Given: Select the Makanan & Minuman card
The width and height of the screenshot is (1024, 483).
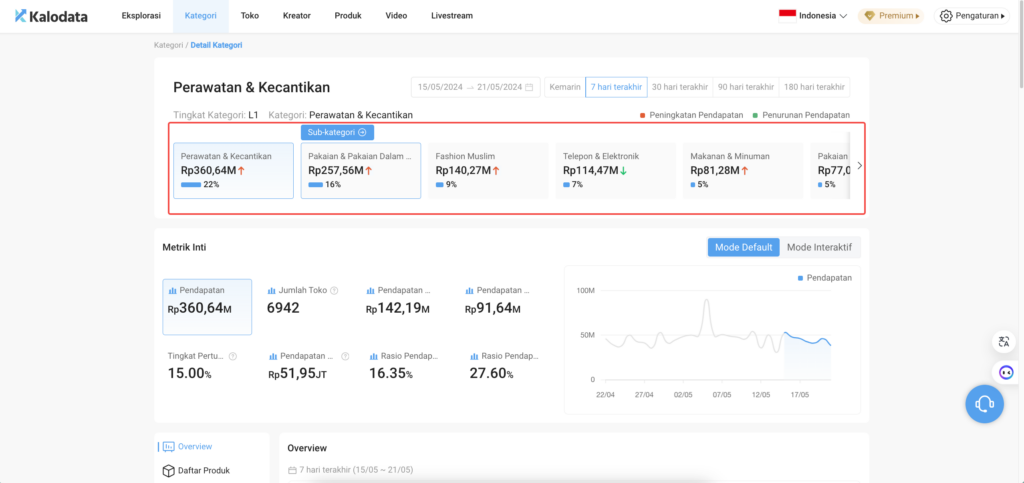Looking at the screenshot, I should [743, 170].
